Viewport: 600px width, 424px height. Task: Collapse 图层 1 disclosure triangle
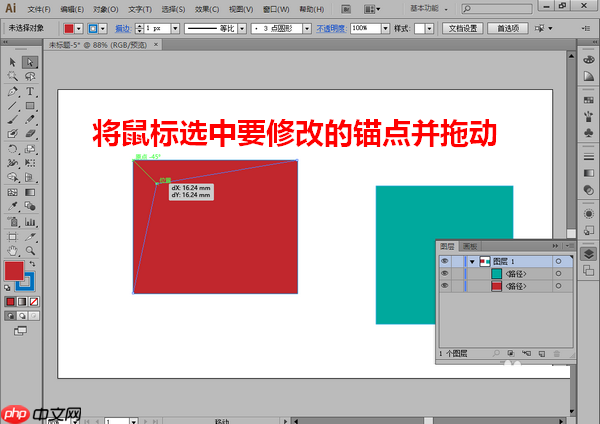tap(472, 262)
